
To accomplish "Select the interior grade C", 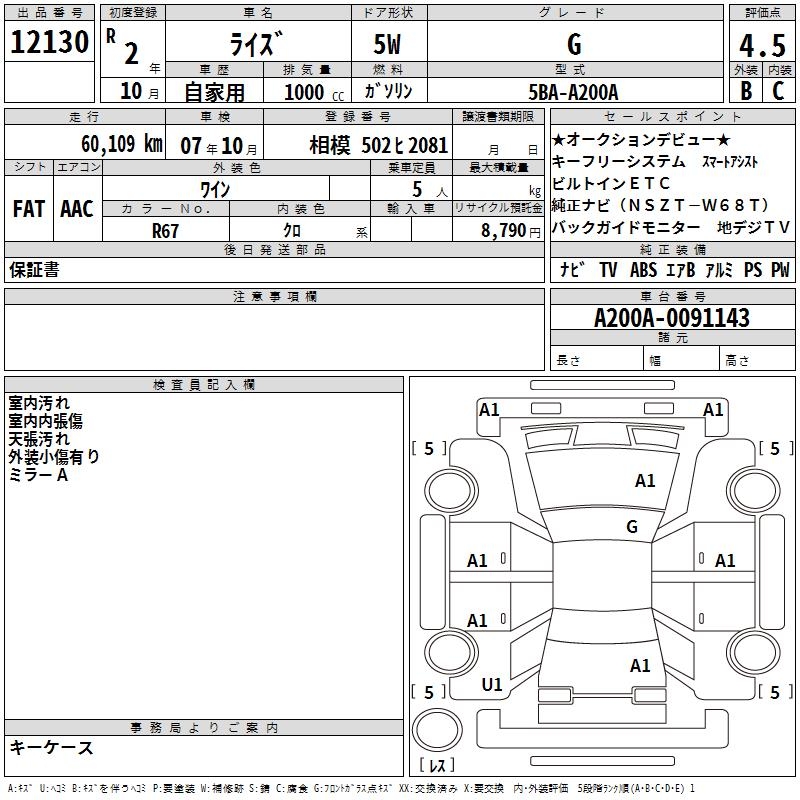I will click(778, 91).
